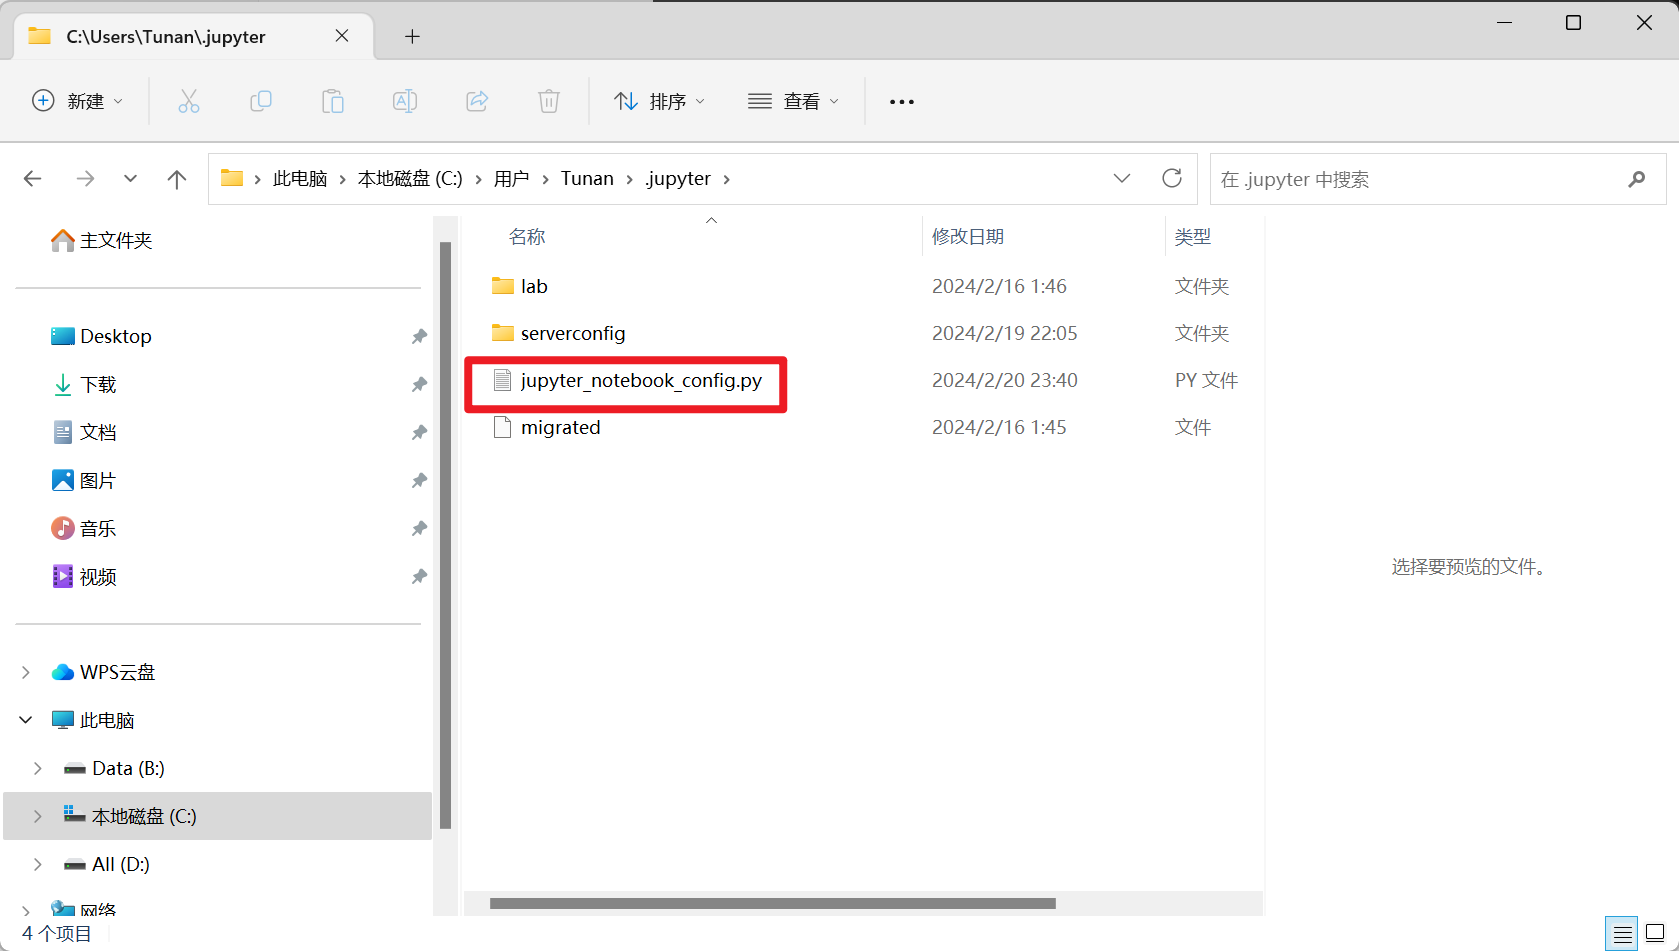Click inside the .jupyter search box
This screenshot has height=951, width=1679.
pyautogui.click(x=1400, y=178)
